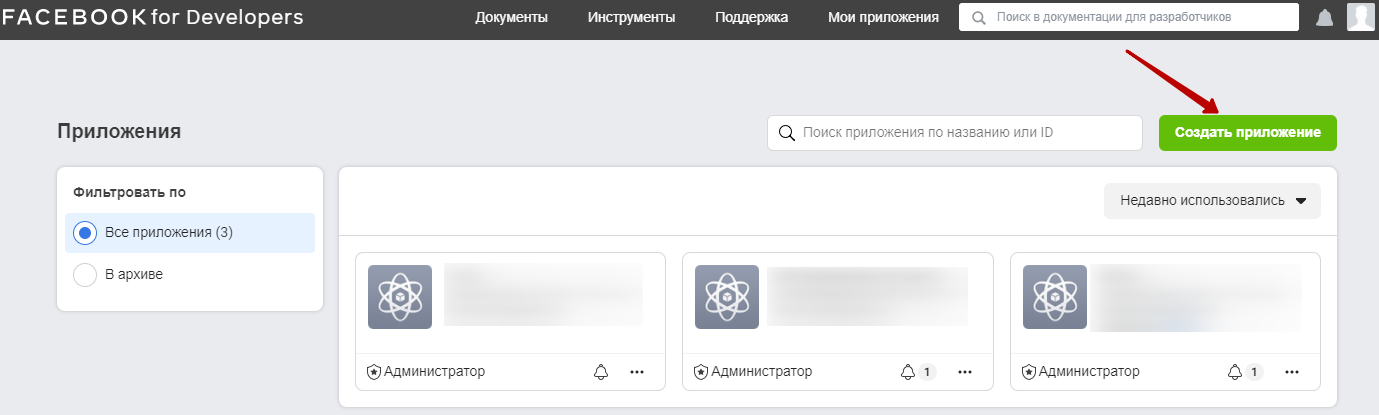Click Администратор label on the second app card
This screenshot has width=1379, height=415.
(x=762, y=371)
